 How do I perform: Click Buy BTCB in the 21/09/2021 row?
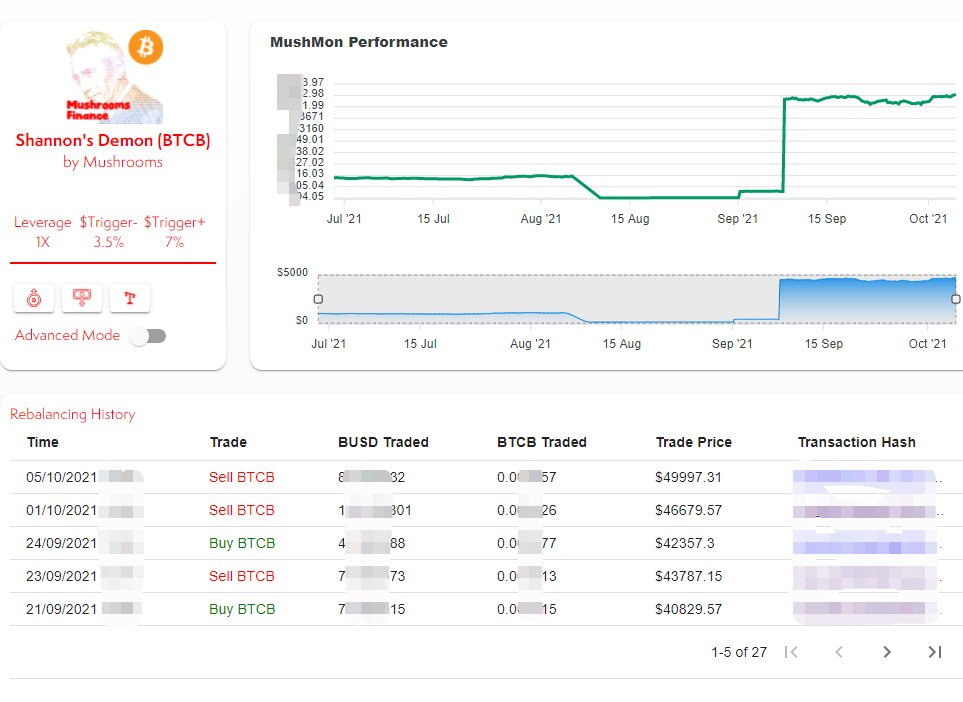(x=242, y=609)
